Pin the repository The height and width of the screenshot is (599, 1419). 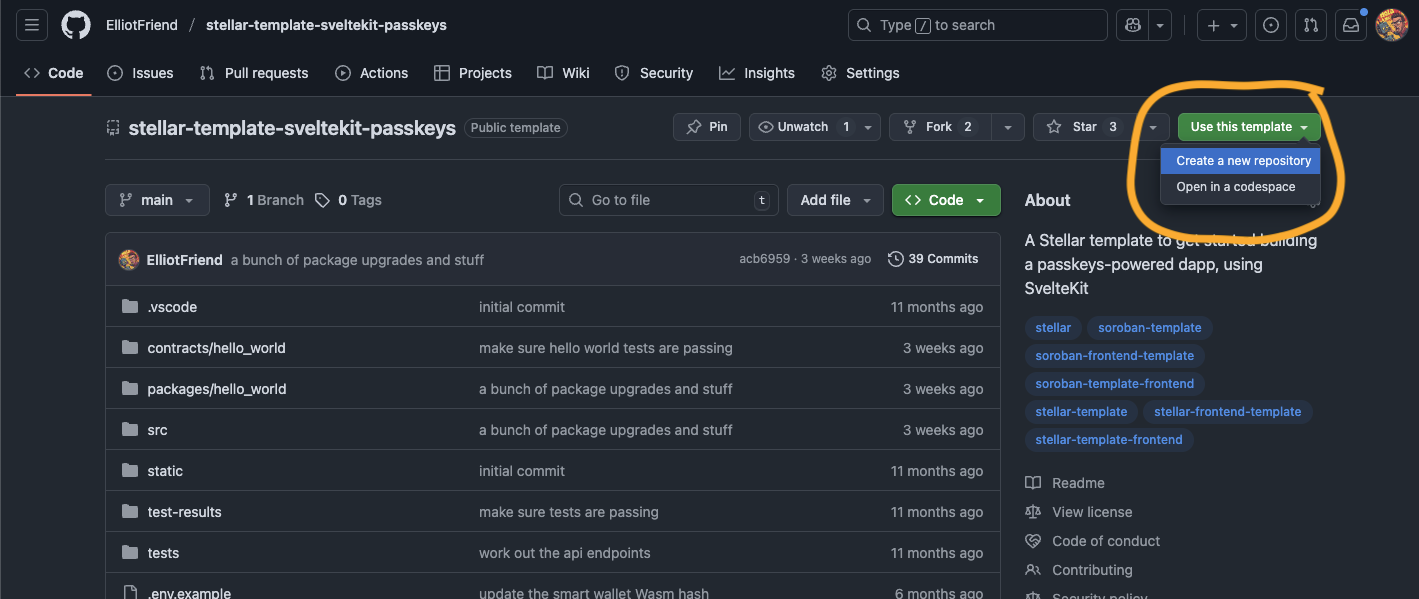706,127
